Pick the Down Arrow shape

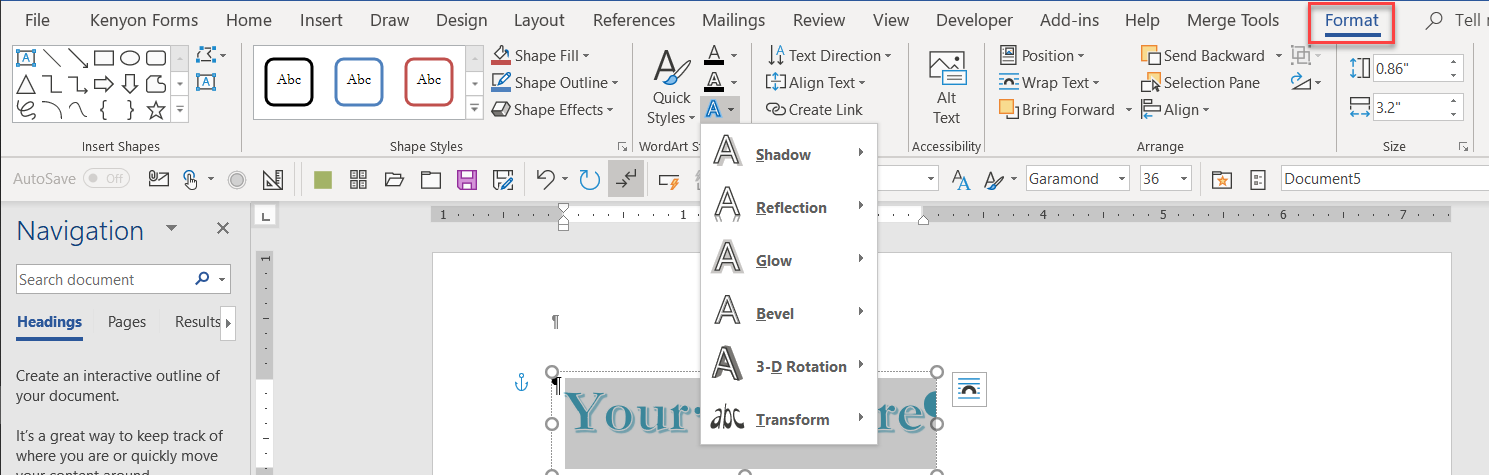click(x=130, y=84)
